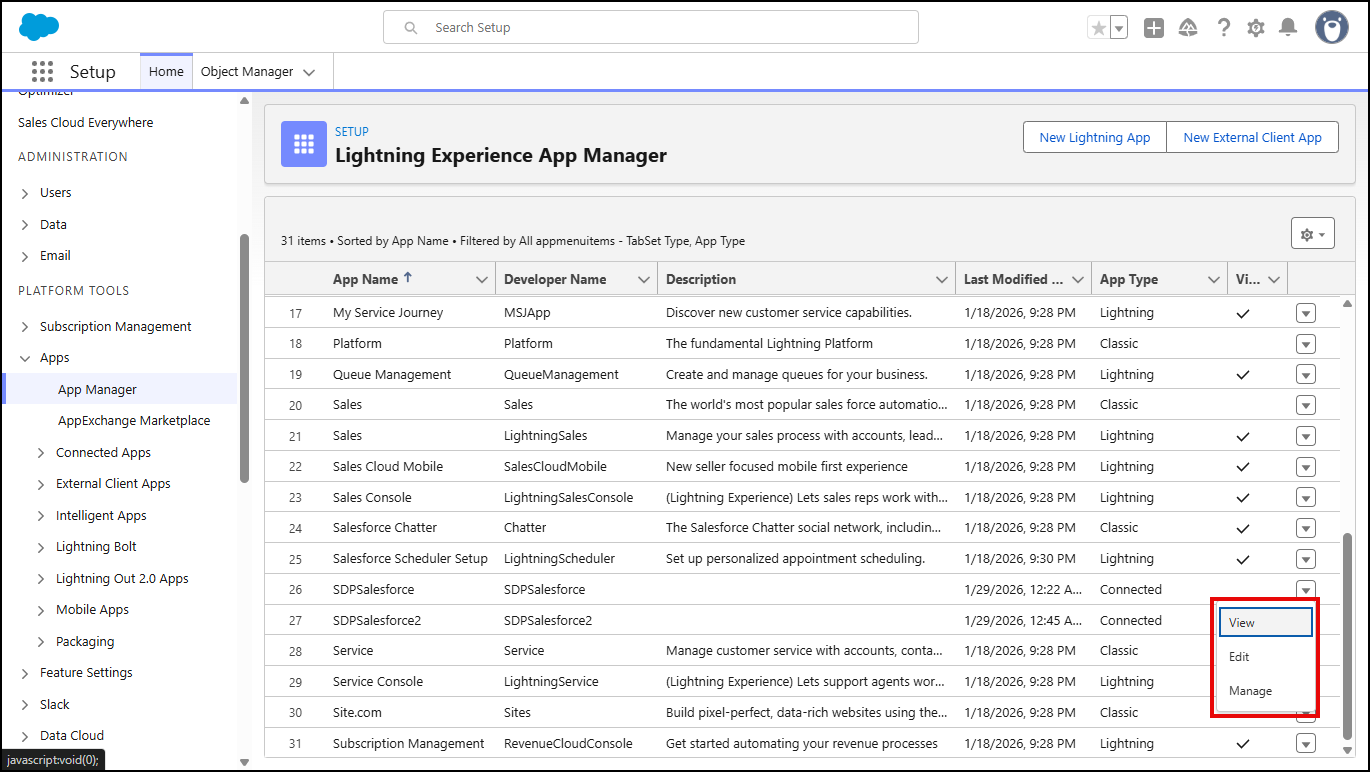Open the Favorites list dropdown arrow
This screenshot has width=1370, height=772.
coord(1119,28)
